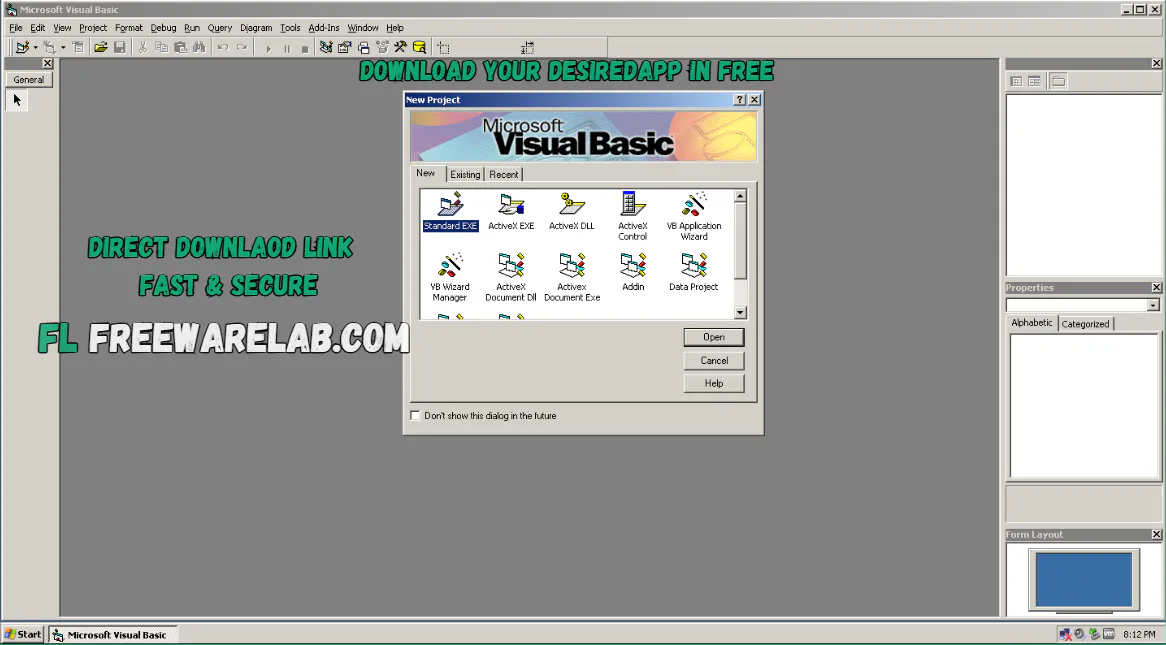Open the object selector dropdown in Properties
This screenshot has height=645, width=1166.
pos(1153,305)
